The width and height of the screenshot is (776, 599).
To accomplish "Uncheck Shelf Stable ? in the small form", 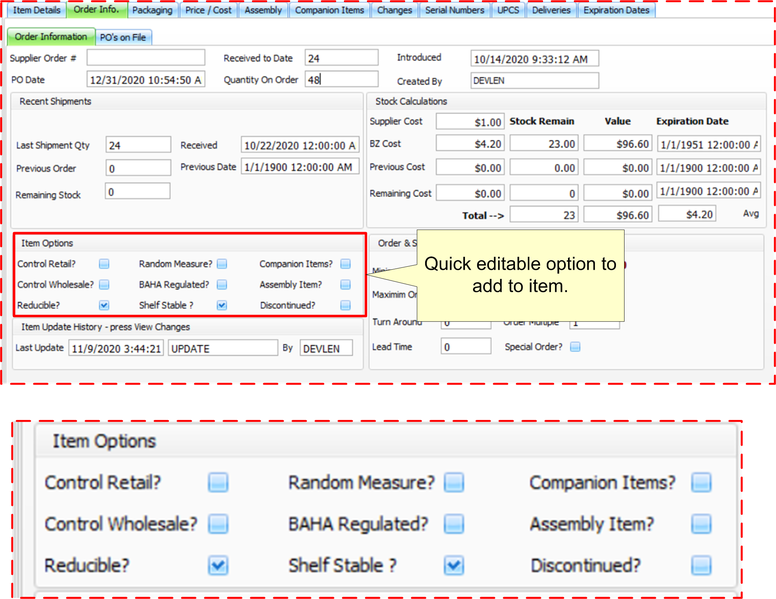I will (222, 305).
